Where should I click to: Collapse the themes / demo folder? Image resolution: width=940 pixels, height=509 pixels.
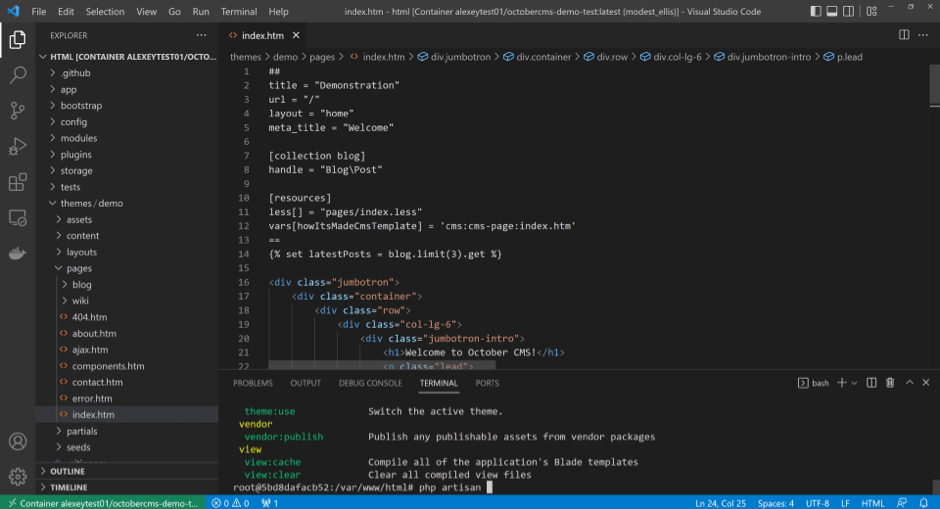[x=127, y=203]
